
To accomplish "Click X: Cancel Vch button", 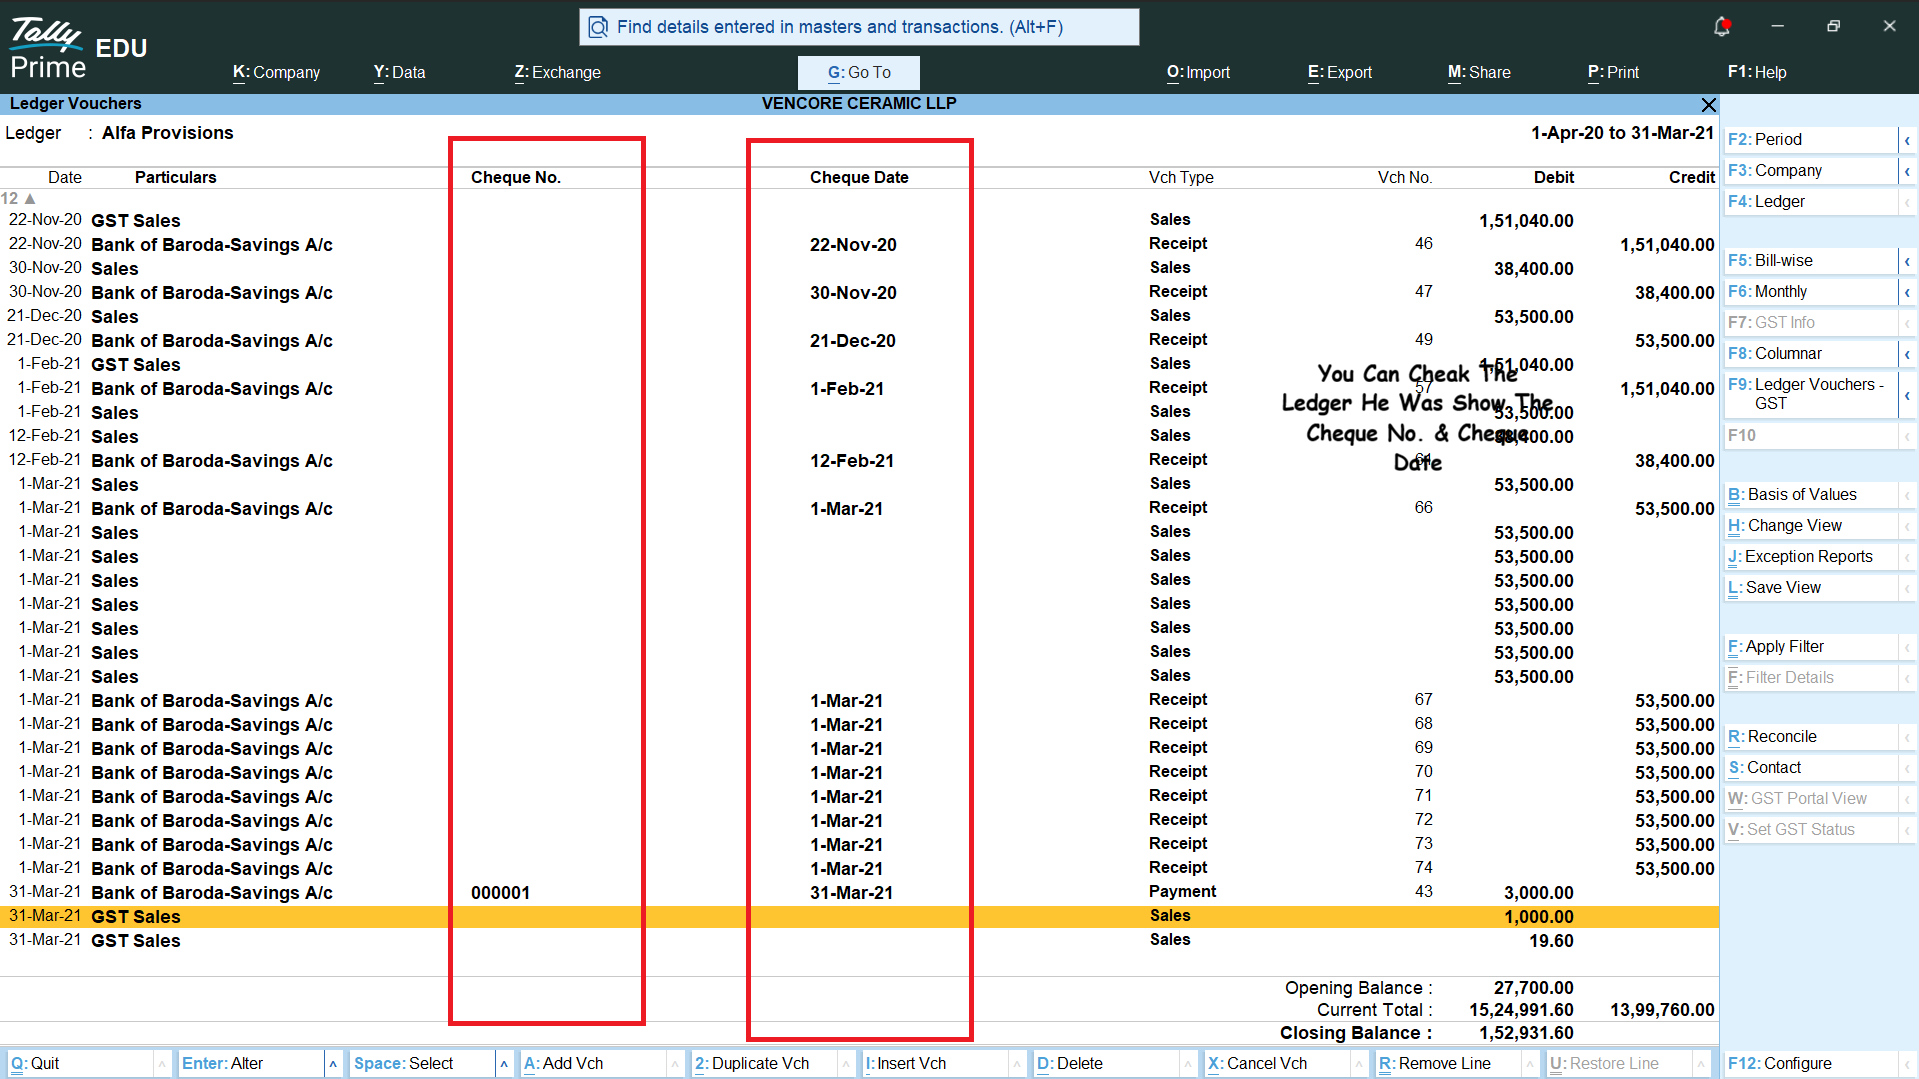I will point(1278,1063).
